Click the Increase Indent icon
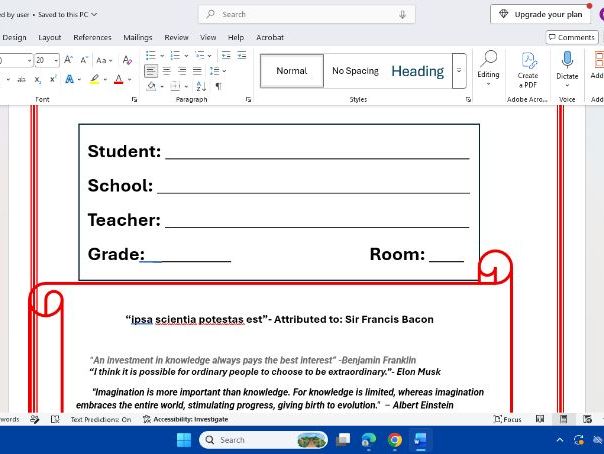Viewport: 604px width, 454px height. pos(242,55)
